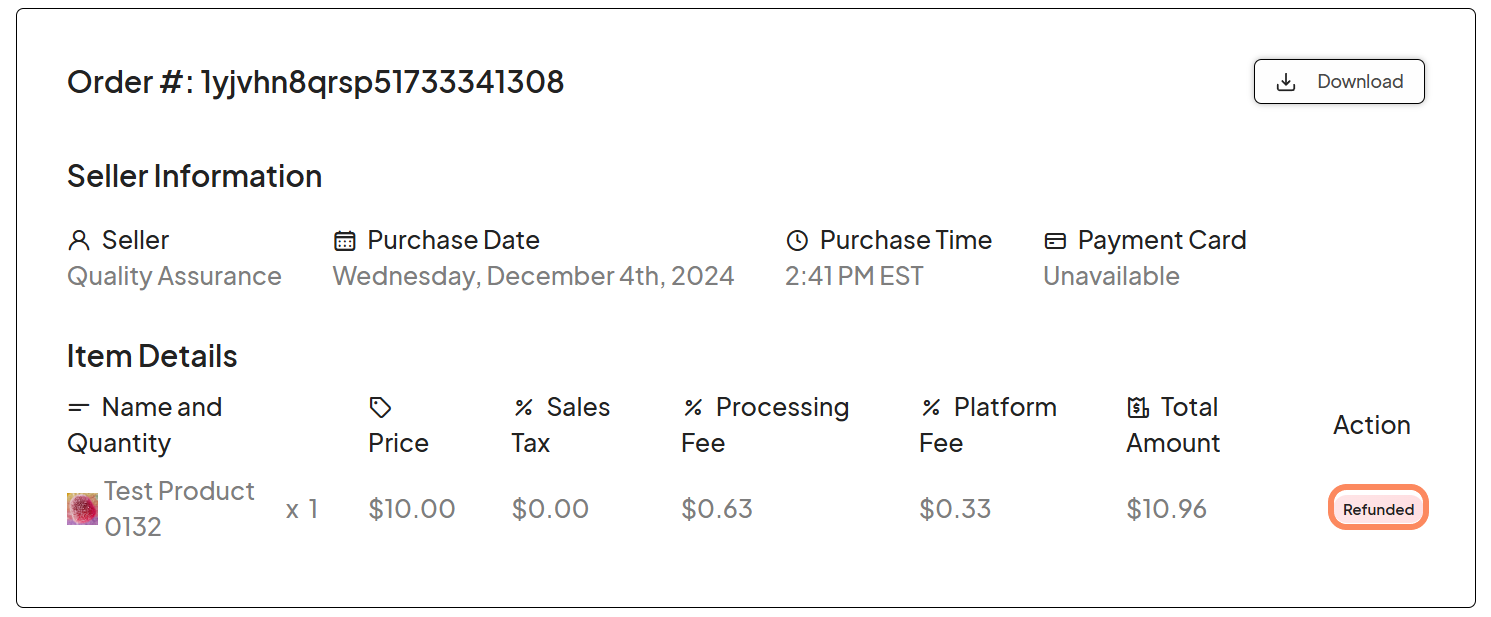Click the calendar icon next to Purchase Date
Viewport: 1491px width, 617px height.
point(344,240)
